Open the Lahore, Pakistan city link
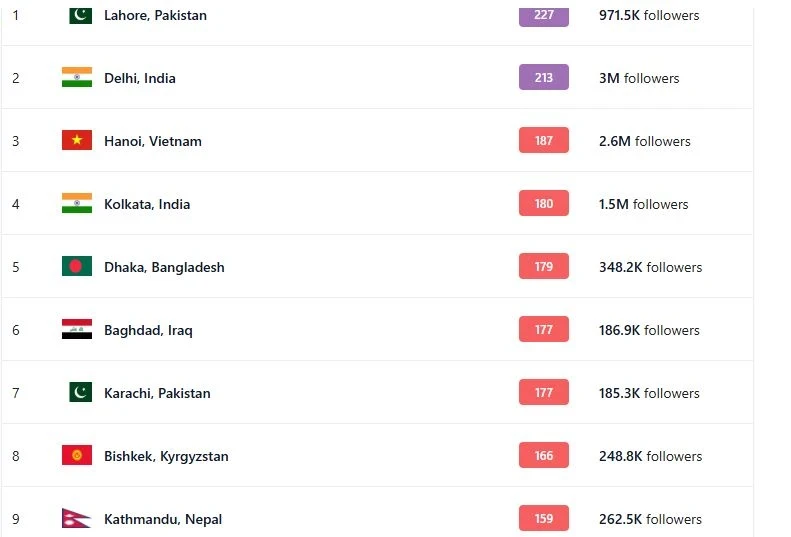Image resolution: width=791 pixels, height=537 pixels. click(x=155, y=16)
